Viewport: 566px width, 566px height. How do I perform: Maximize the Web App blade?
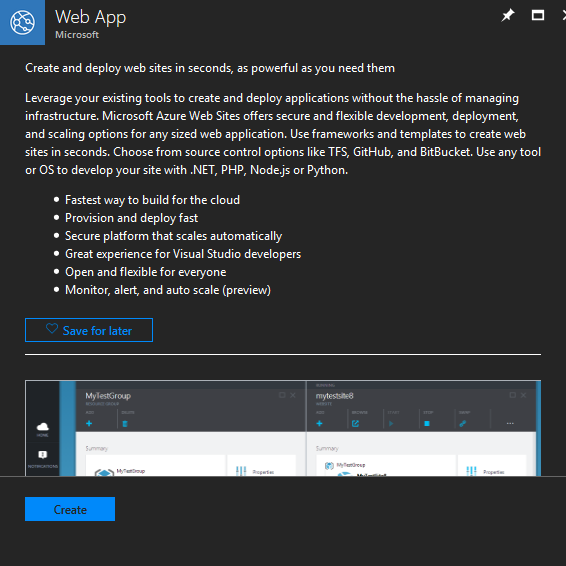click(x=538, y=16)
